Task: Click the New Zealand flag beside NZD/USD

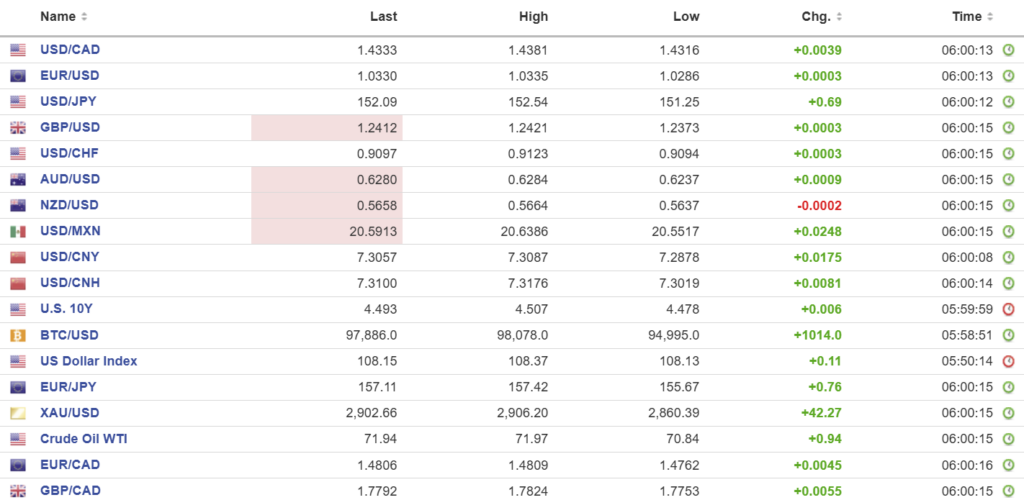Action: pos(18,206)
